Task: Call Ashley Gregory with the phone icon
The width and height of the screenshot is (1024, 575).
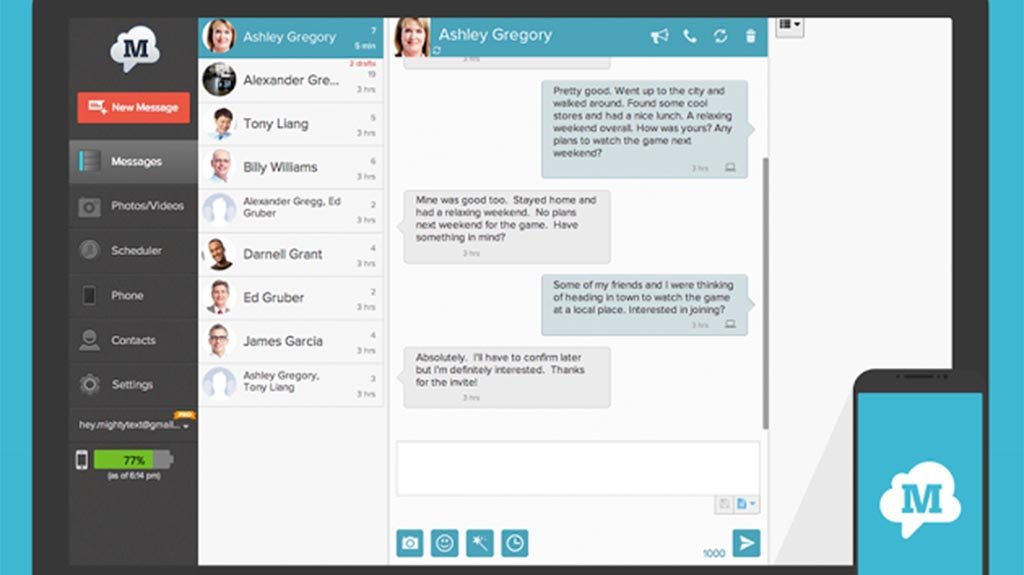Action: 690,36
